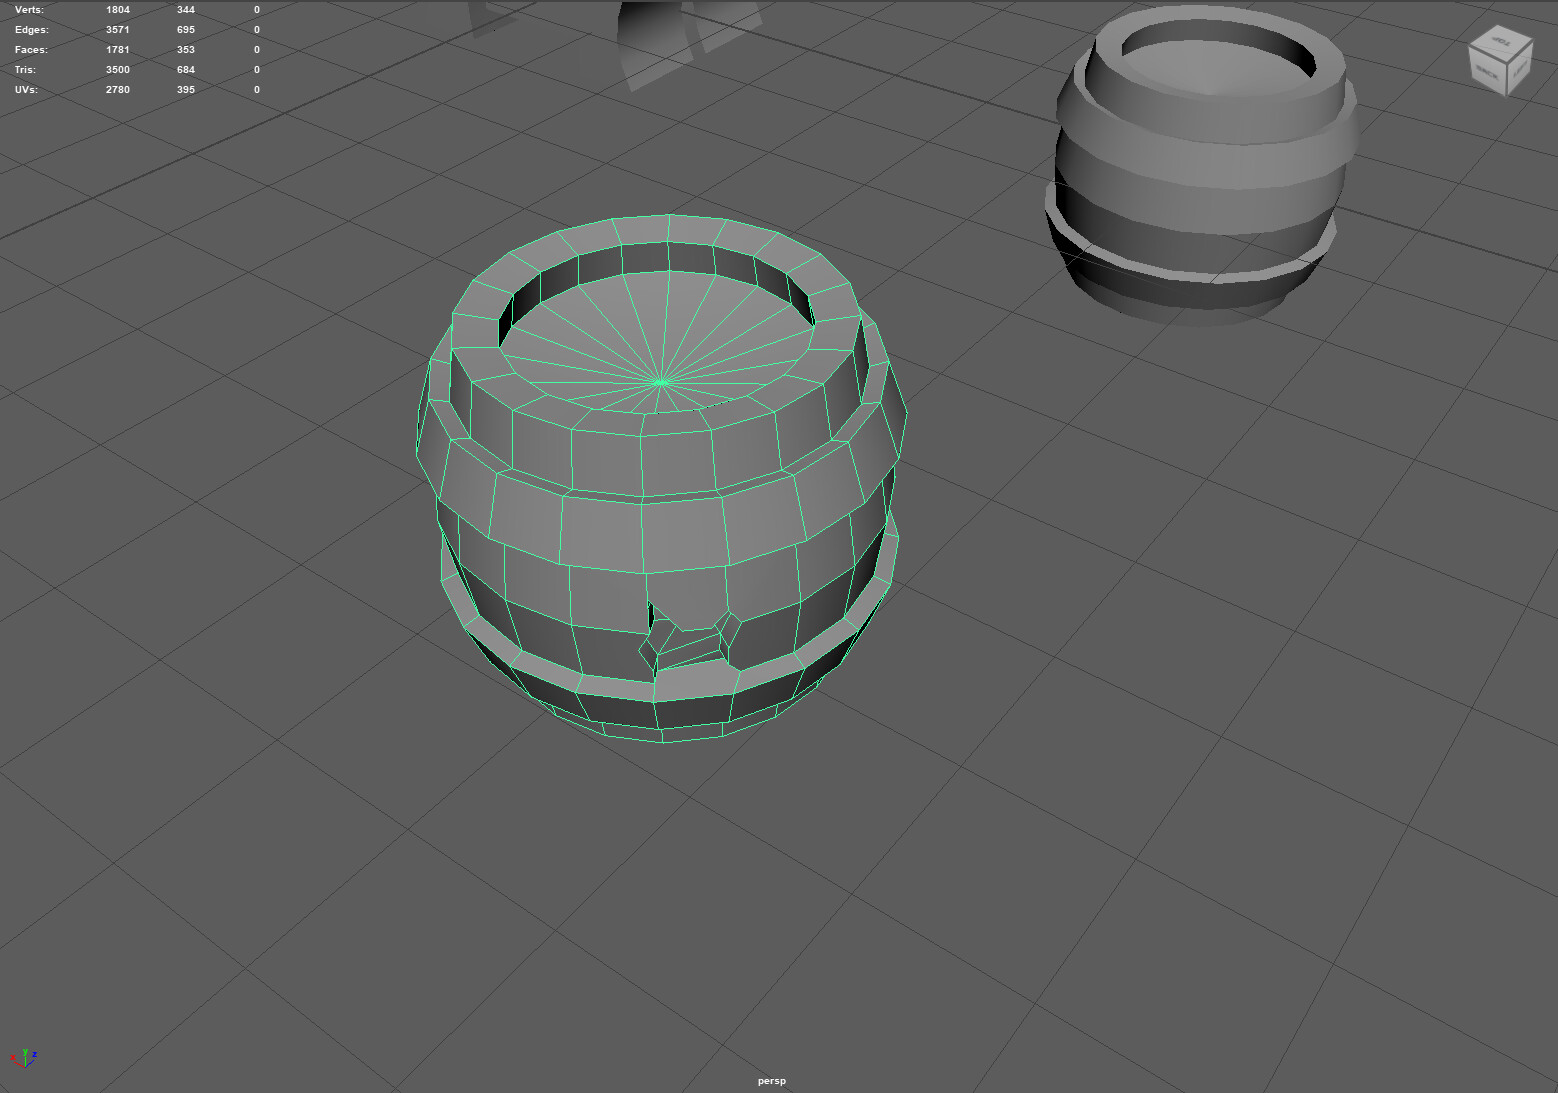The image size is (1558, 1093).
Task: Click the Tris total value 3500
Action: (x=118, y=70)
